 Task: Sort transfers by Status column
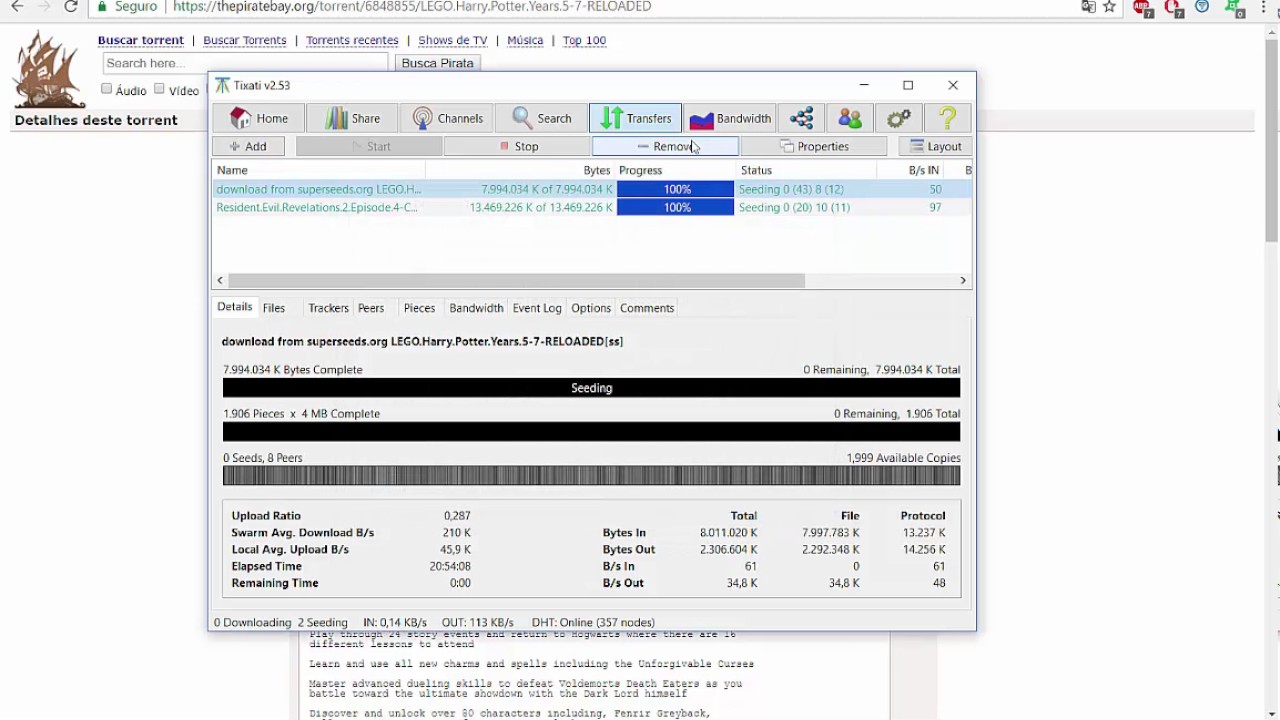point(806,170)
